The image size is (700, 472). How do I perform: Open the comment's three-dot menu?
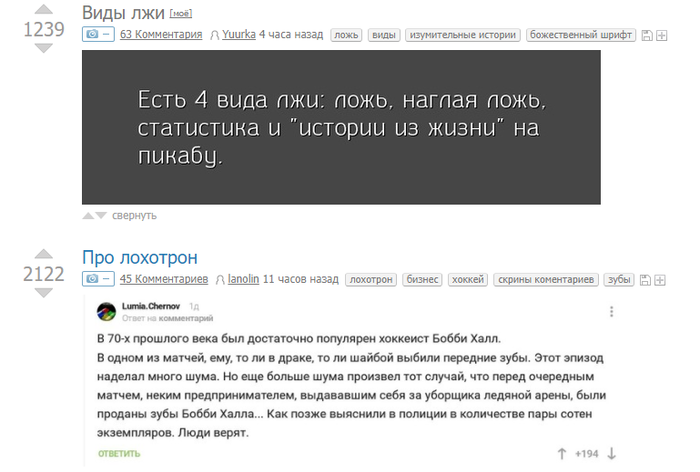pyautogui.click(x=612, y=312)
